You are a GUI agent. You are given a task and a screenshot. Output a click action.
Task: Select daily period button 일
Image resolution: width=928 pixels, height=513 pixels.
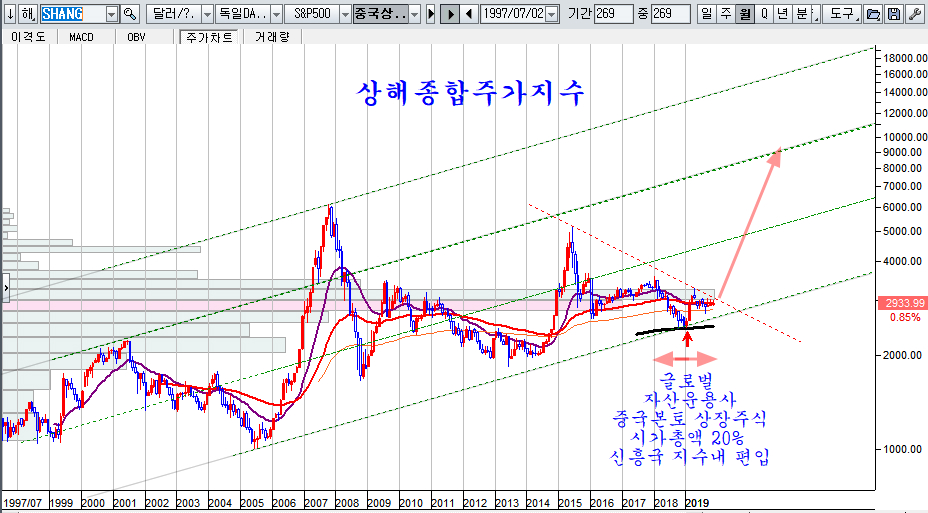point(705,14)
